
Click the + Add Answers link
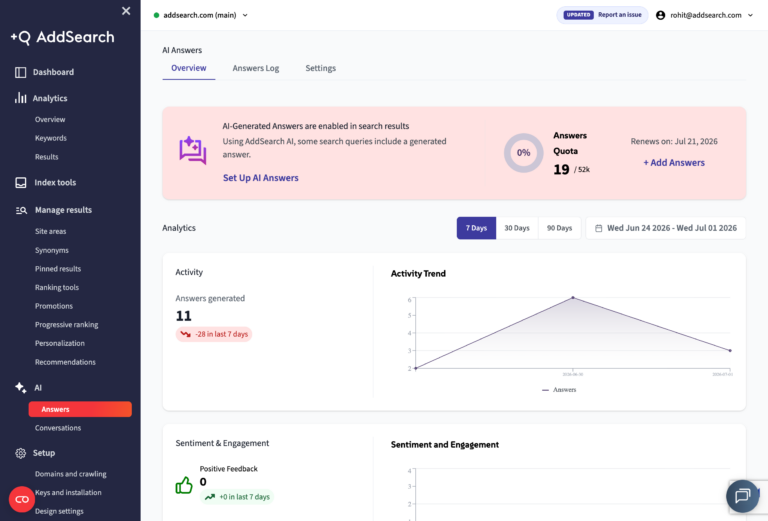pos(674,163)
